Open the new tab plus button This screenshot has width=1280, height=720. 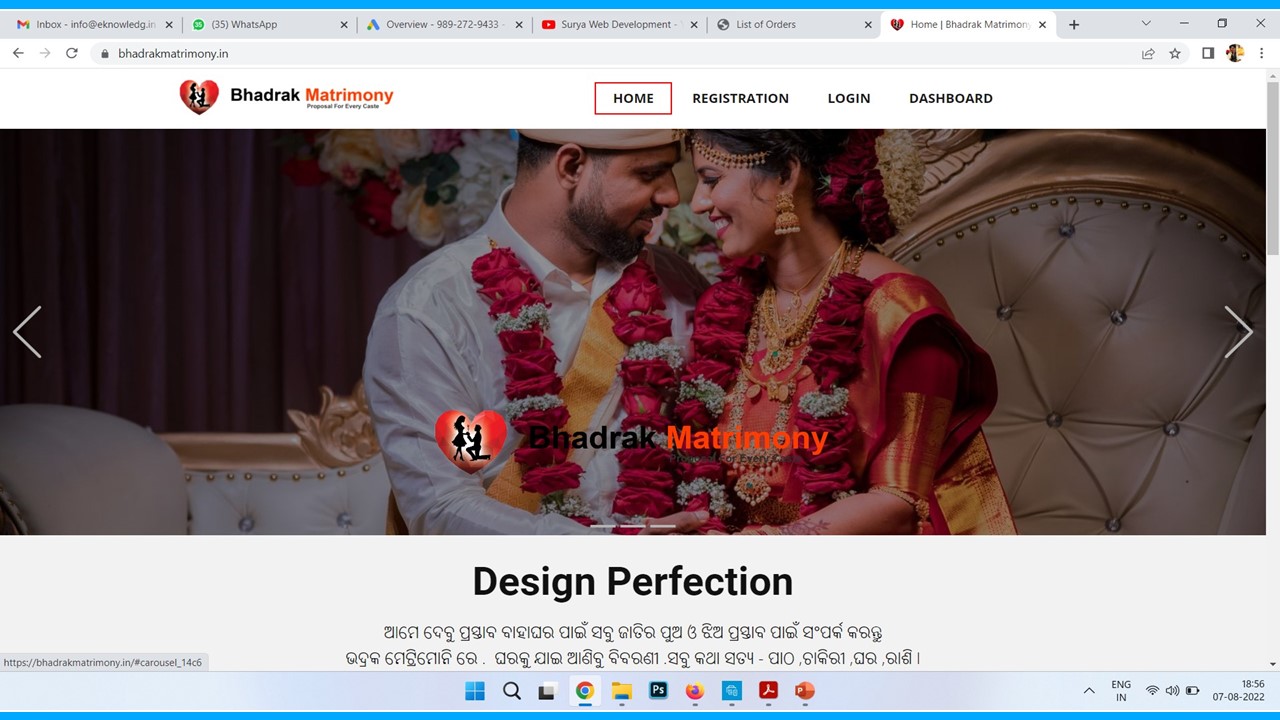[1074, 24]
